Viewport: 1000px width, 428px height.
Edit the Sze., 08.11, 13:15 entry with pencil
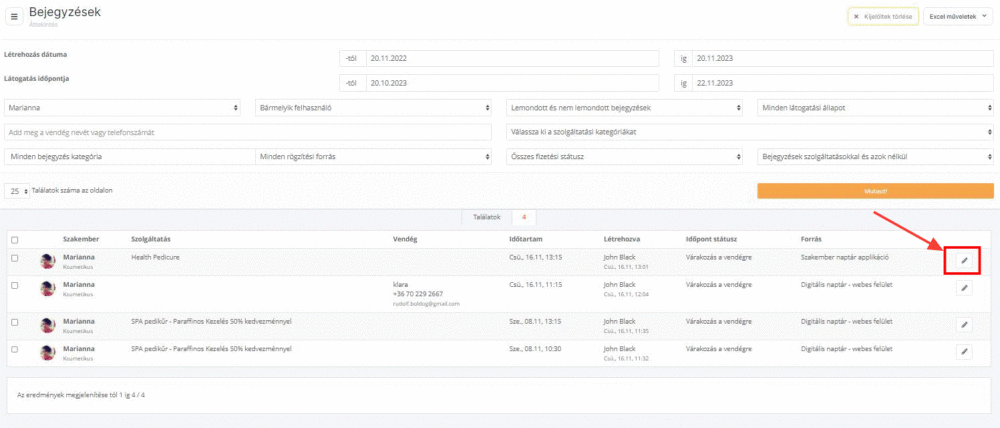[964, 325]
